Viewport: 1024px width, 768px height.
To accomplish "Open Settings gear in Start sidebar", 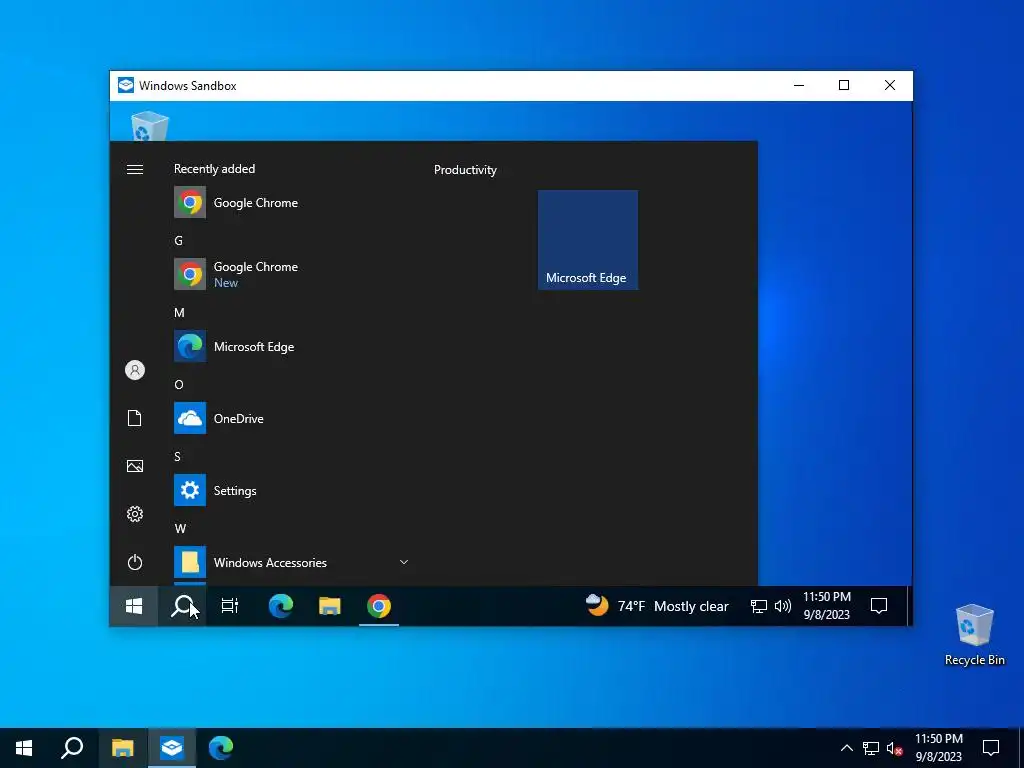I will click(x=135, y=514).
